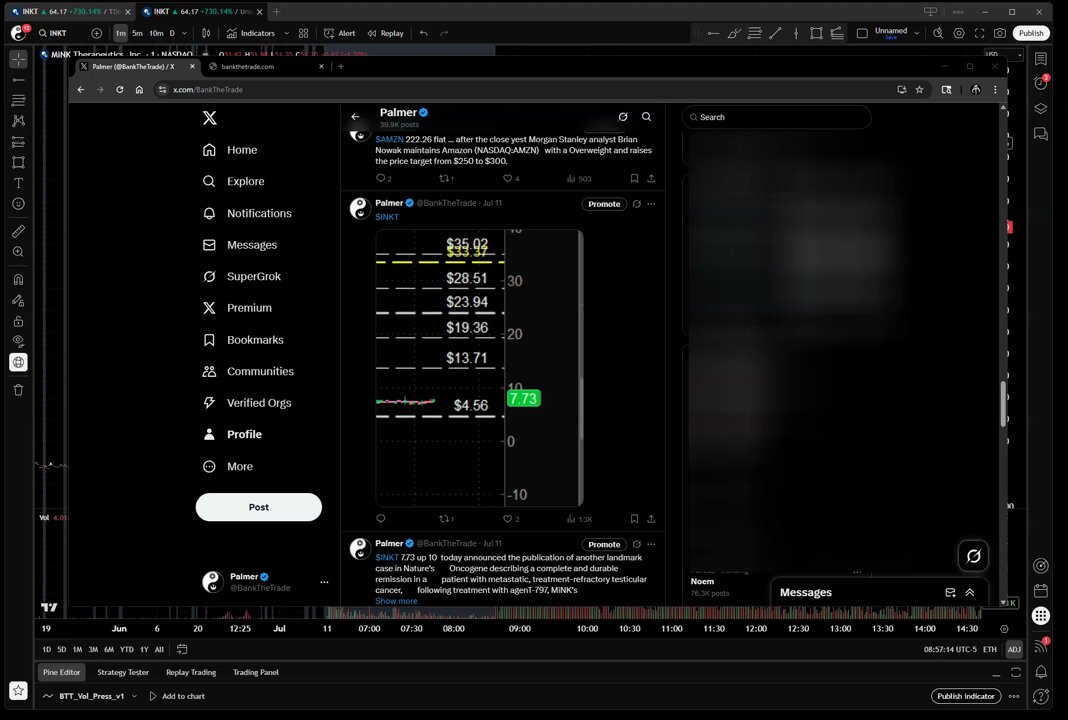Click the undo arrow in TradingView toolbar
Screen dimensions: 1068x720
click(x=424, y=33)
